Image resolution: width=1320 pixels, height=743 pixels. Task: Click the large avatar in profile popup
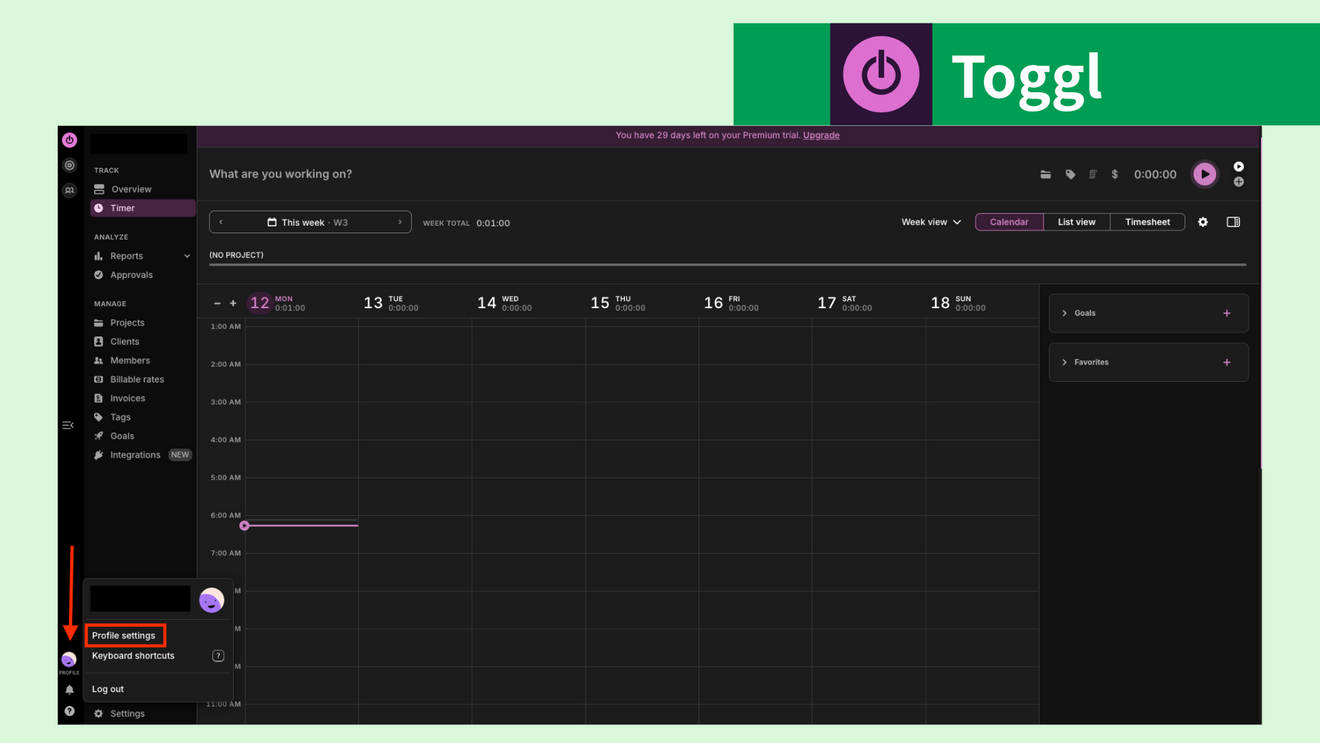coord(212,600)
